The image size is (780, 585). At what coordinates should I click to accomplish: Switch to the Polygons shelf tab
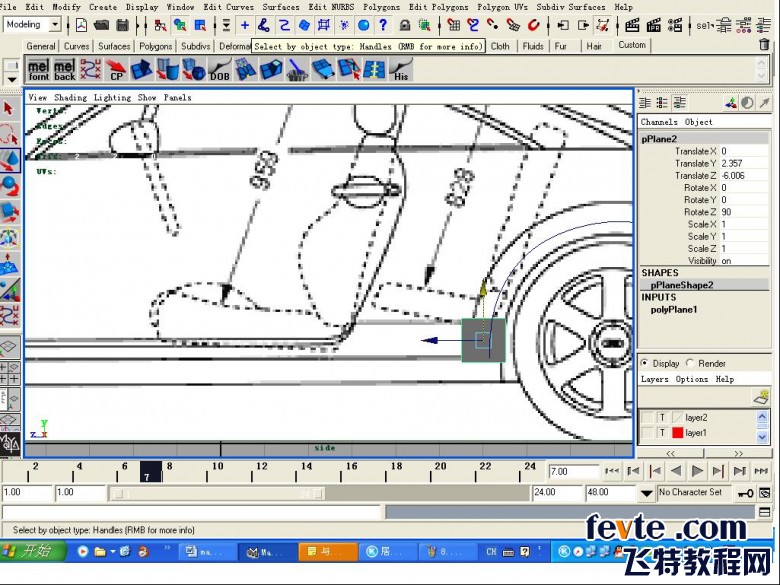coord(155,46)
